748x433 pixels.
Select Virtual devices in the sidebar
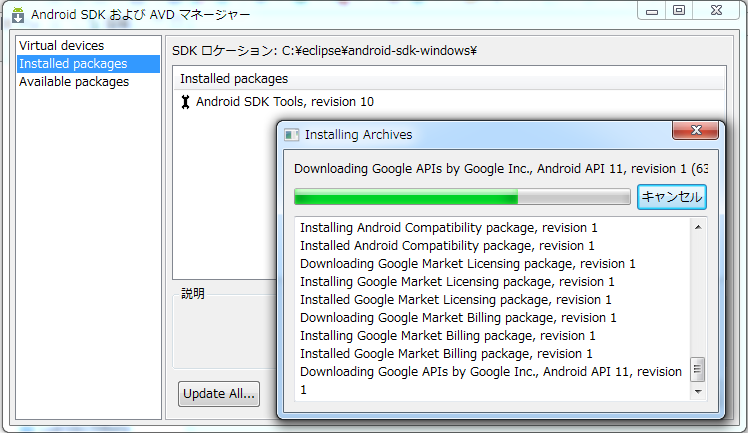tap(62, 46)
